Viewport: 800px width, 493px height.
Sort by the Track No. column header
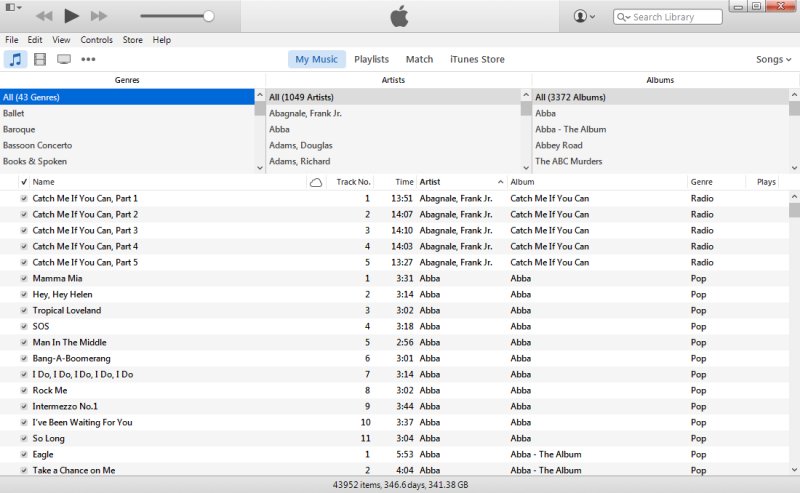pos(353,182)
